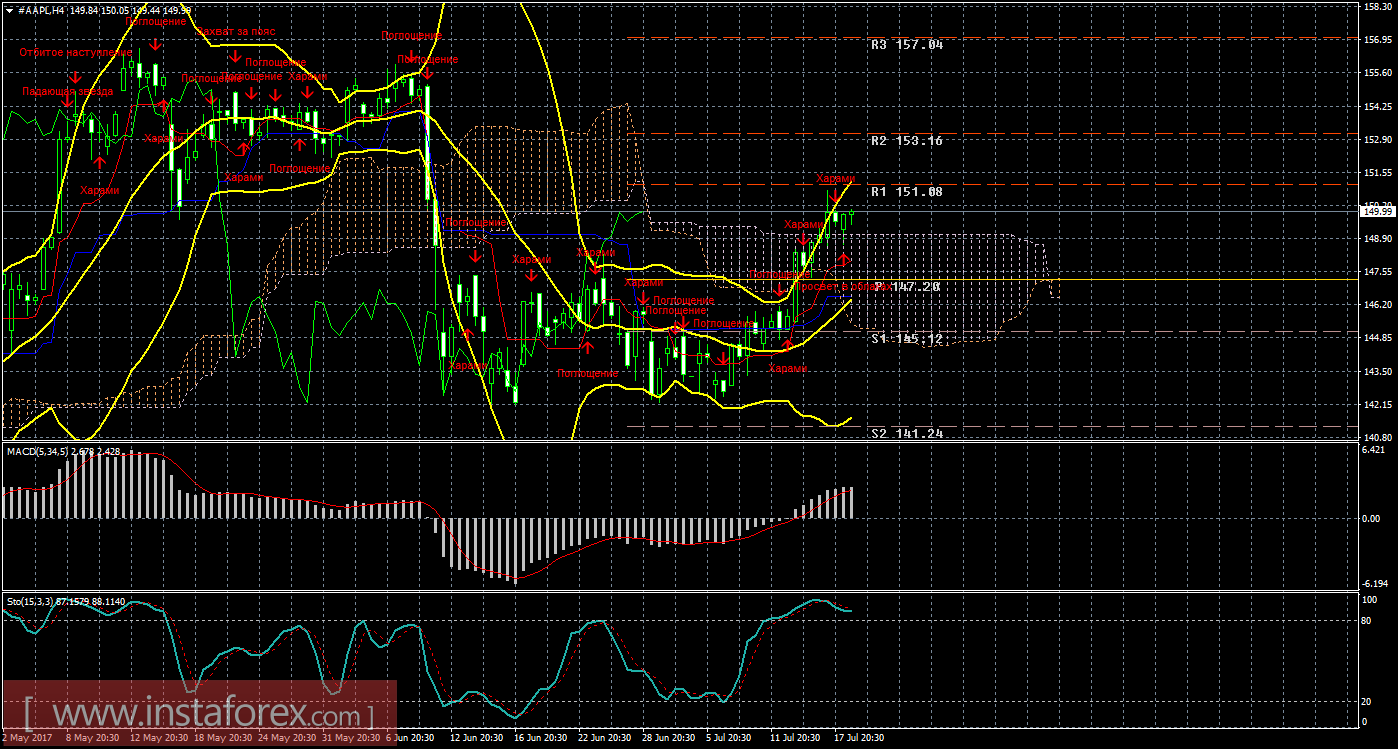Click the current price tag 149.99
Image resolution: width=1398 pixels, height=749 pixels.
click(1377, 211)
